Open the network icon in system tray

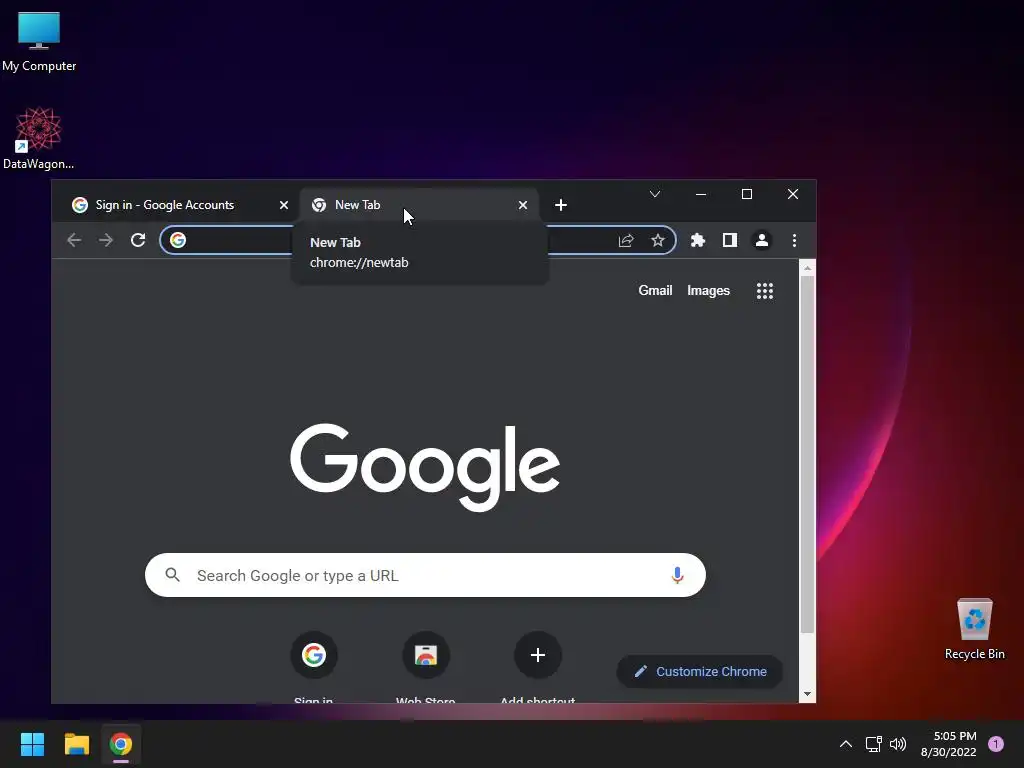pos(873,744)
